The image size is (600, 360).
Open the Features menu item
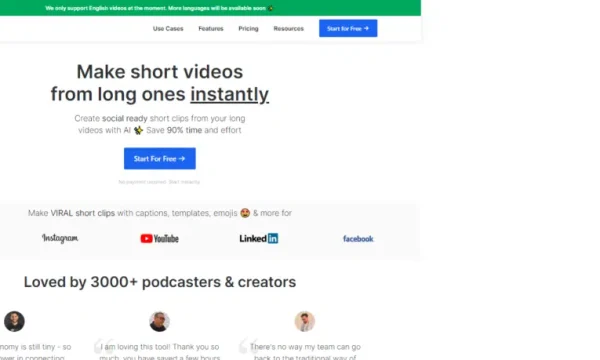pos(211,29)
